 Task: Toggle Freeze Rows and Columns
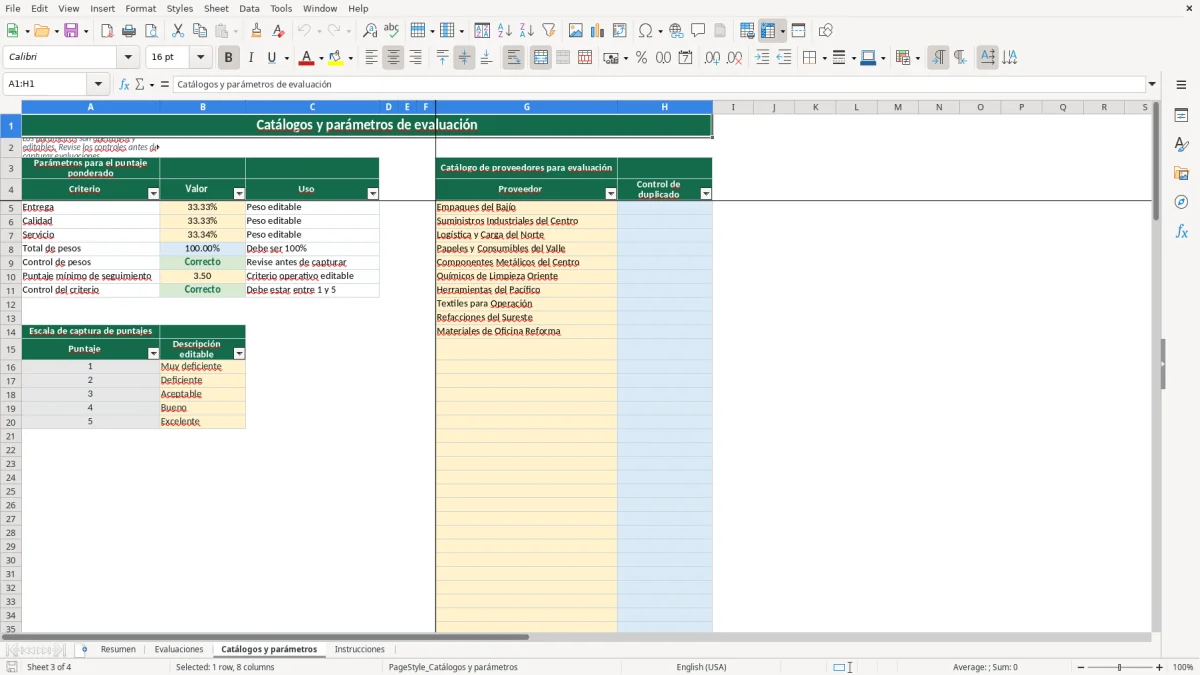click(768, 31)
